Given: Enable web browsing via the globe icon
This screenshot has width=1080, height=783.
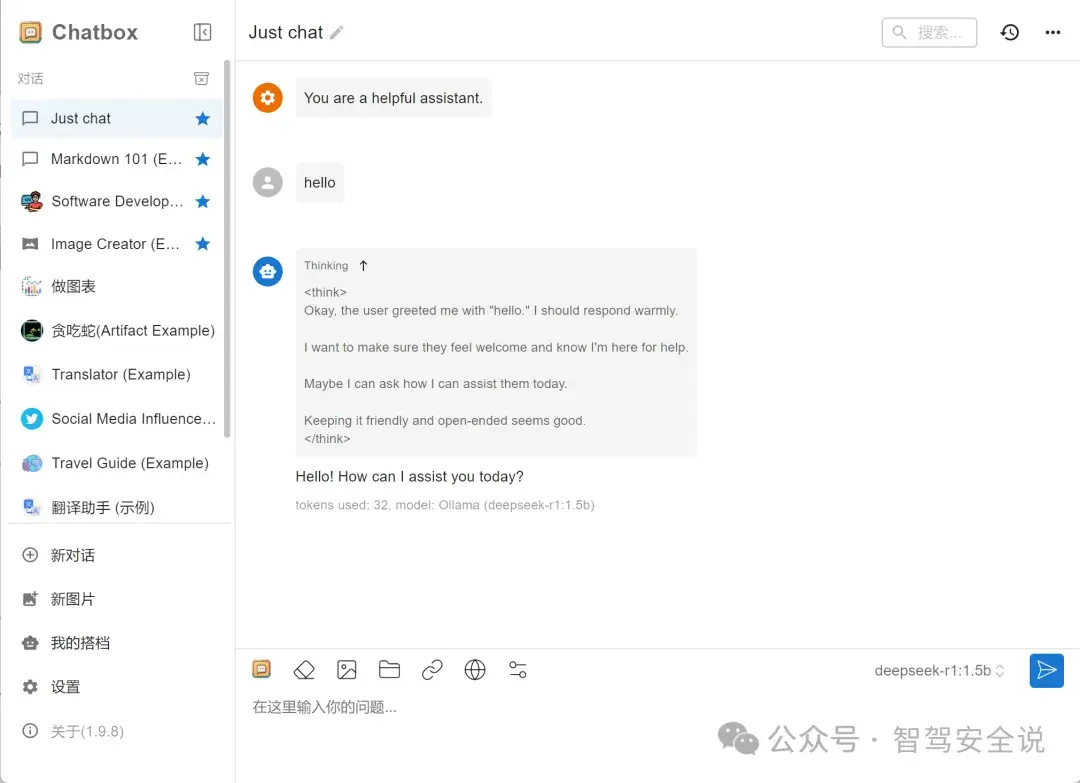Looking at the screenshot, I should click(x=475, y=670).
